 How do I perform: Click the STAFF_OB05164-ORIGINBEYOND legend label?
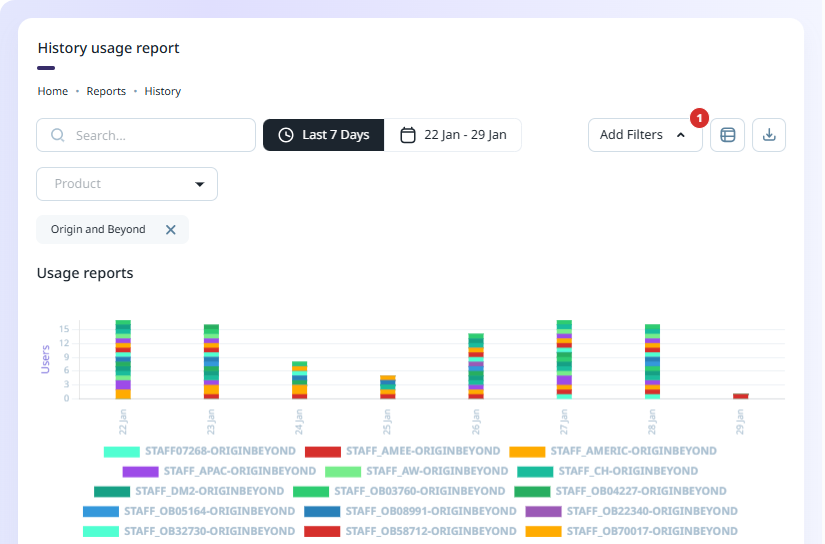(209, 511)
